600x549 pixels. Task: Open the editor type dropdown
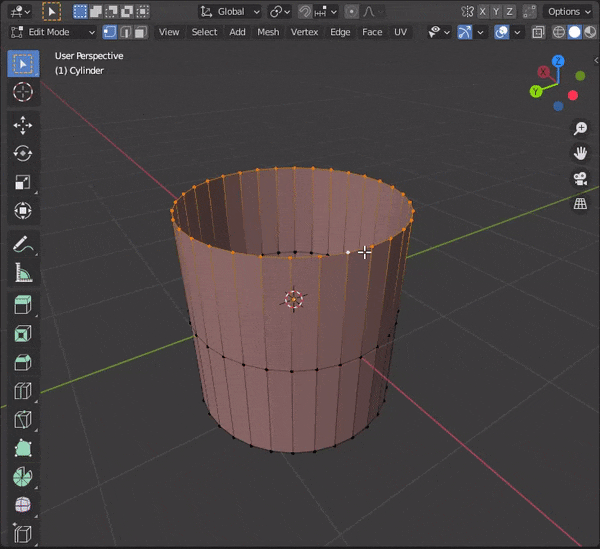(x=20, y=12)
